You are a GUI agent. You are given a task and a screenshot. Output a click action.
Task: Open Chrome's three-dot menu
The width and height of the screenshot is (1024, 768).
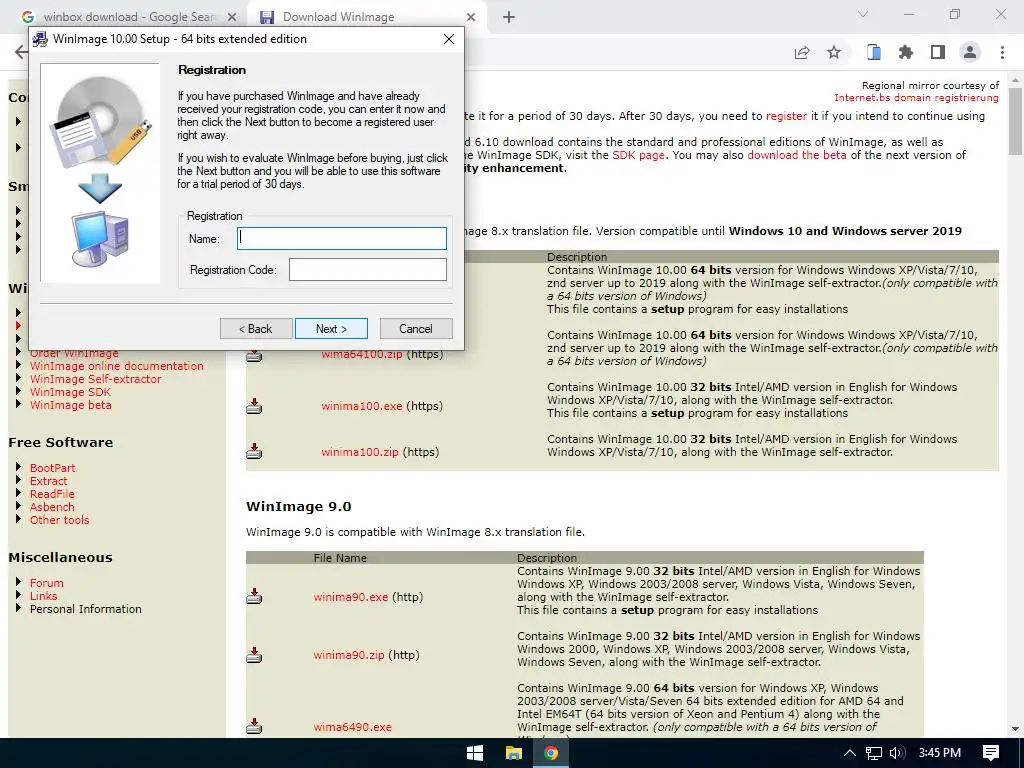(x=1002, y=53)
